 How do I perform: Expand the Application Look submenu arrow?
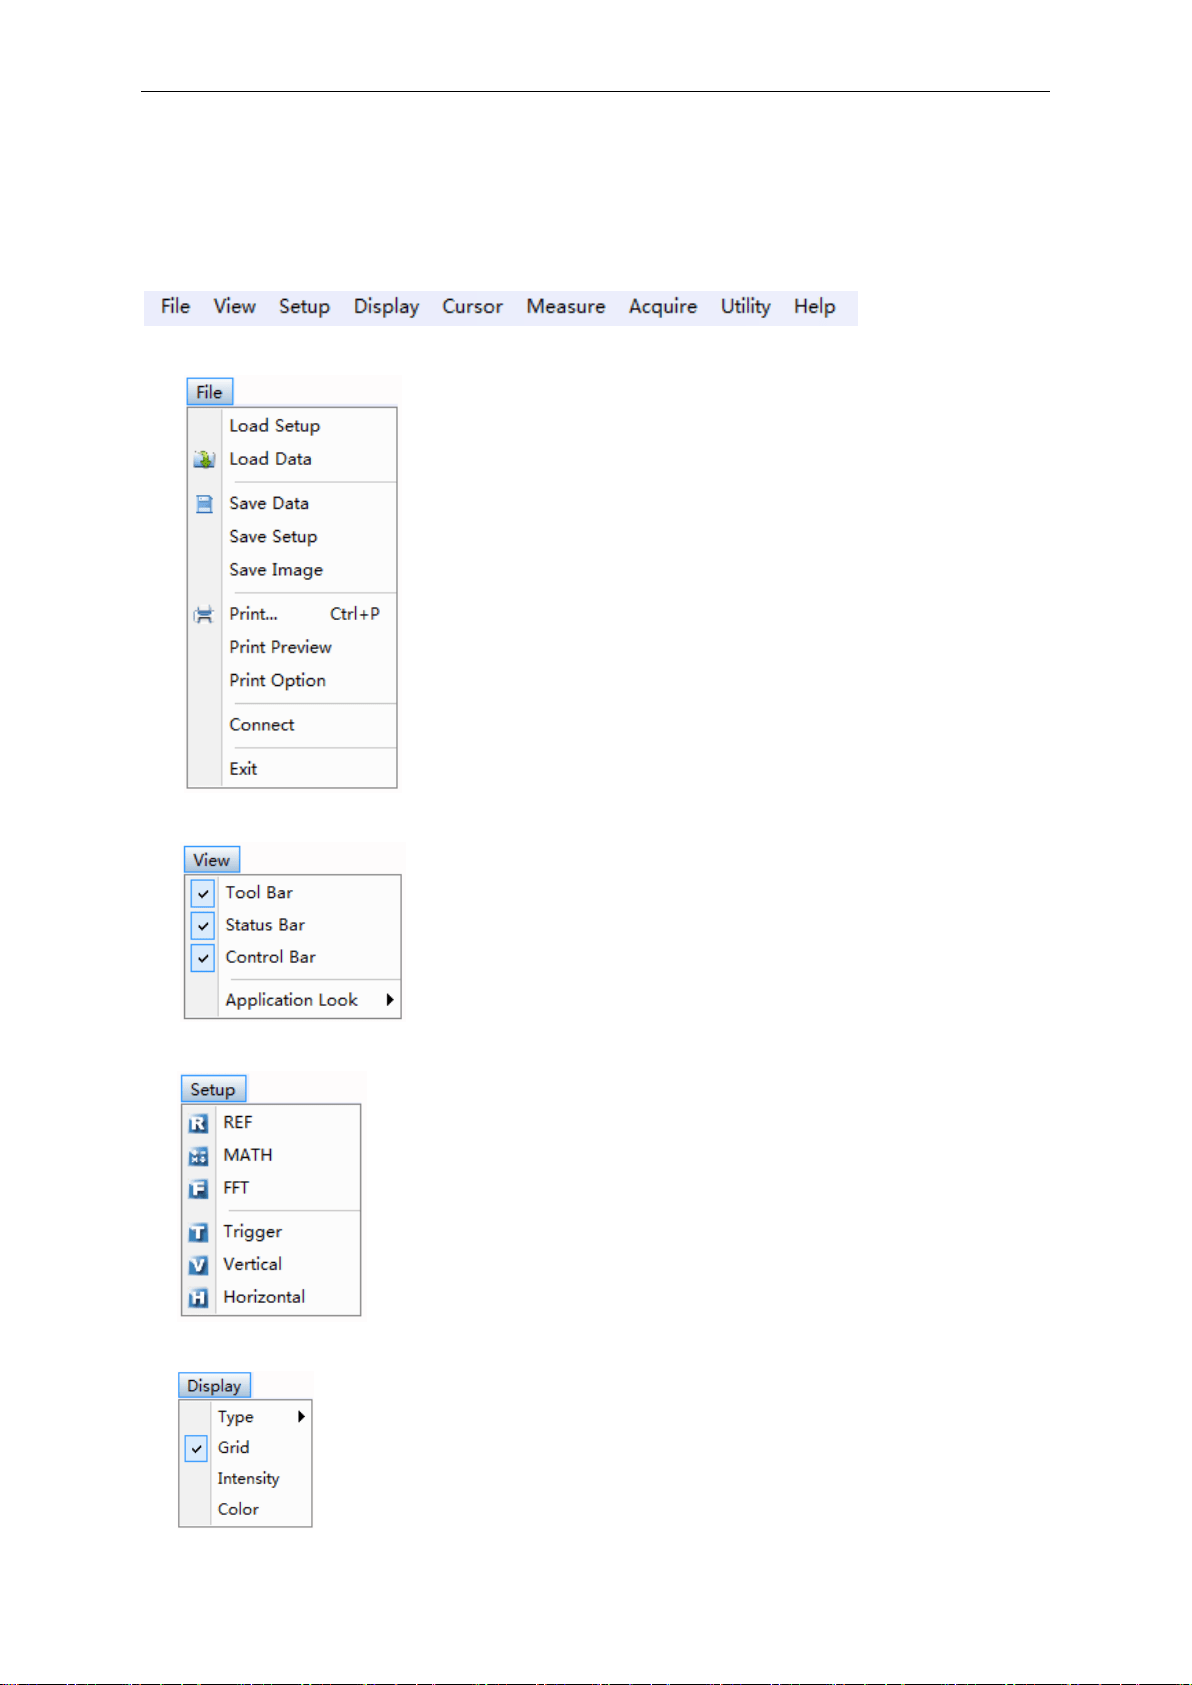pos(390,1000)
